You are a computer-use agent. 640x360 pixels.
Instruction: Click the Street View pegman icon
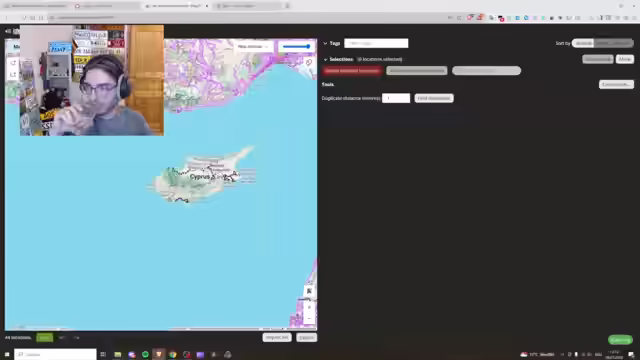tap(309, 291)
